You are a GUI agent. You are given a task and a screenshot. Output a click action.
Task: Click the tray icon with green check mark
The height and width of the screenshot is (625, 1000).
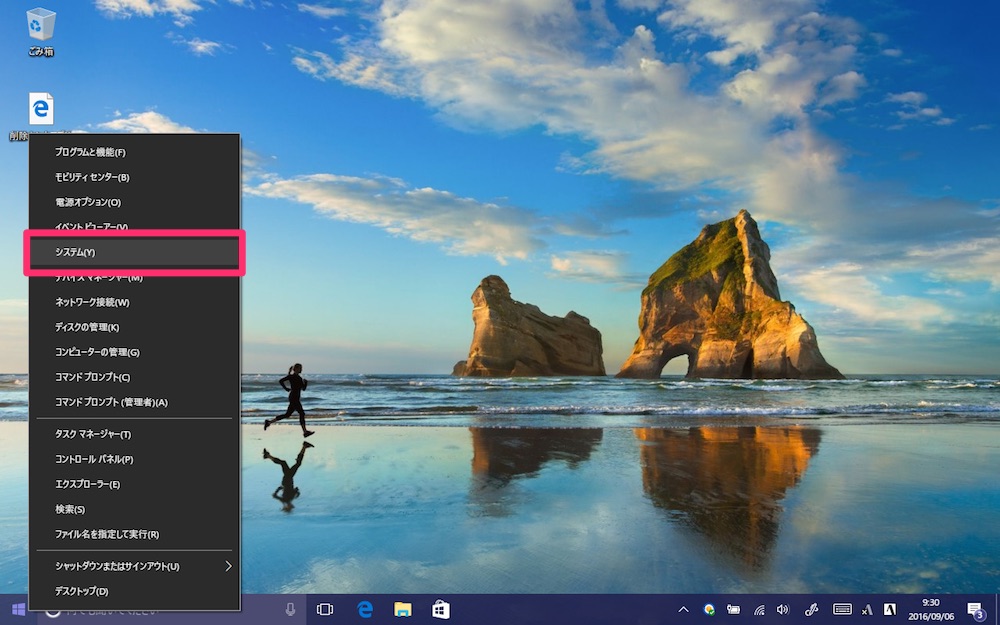(709, 610)
